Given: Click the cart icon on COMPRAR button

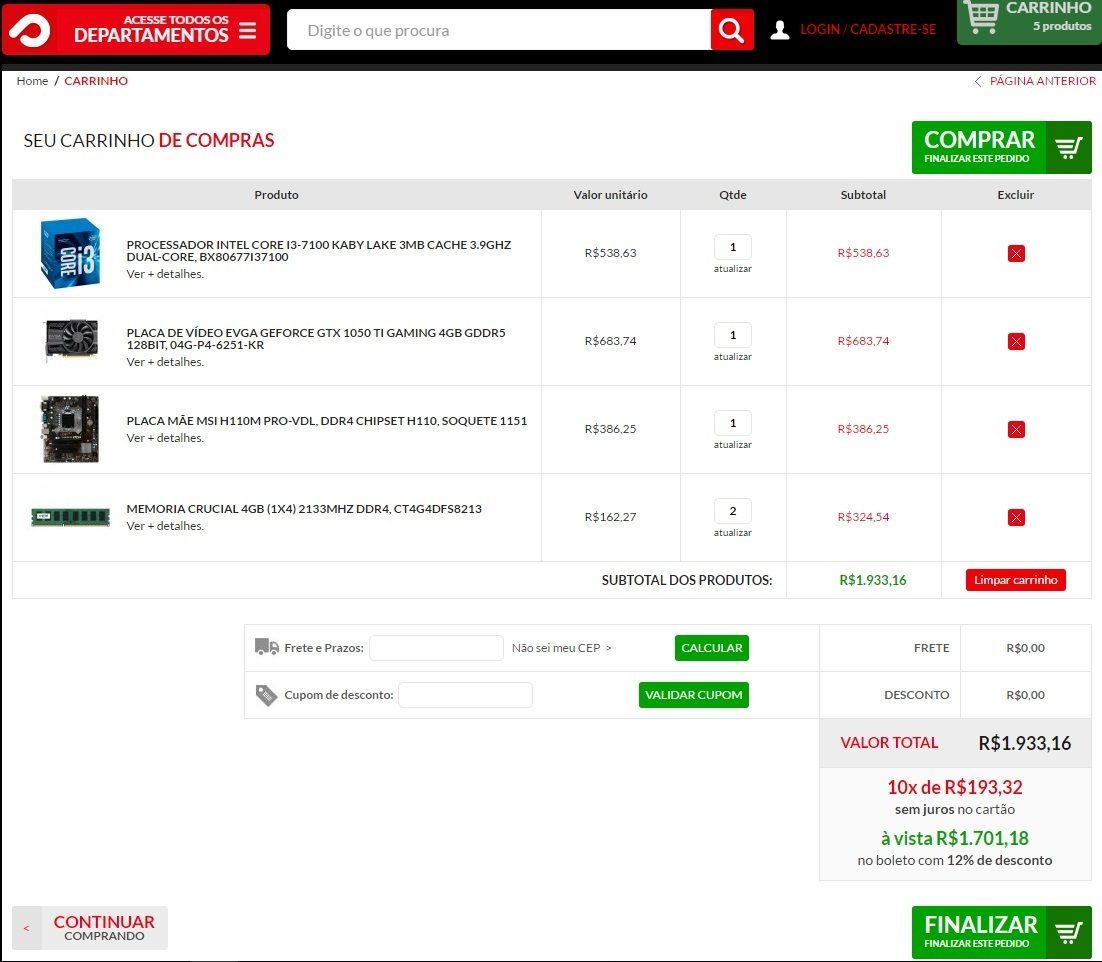Looking at the screenshot, I should pyautogui.click(x=1068, y=148).
